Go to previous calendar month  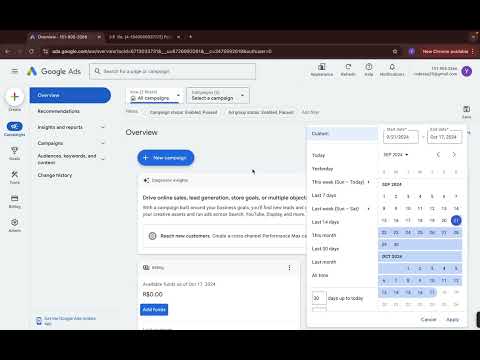point(438,155)
